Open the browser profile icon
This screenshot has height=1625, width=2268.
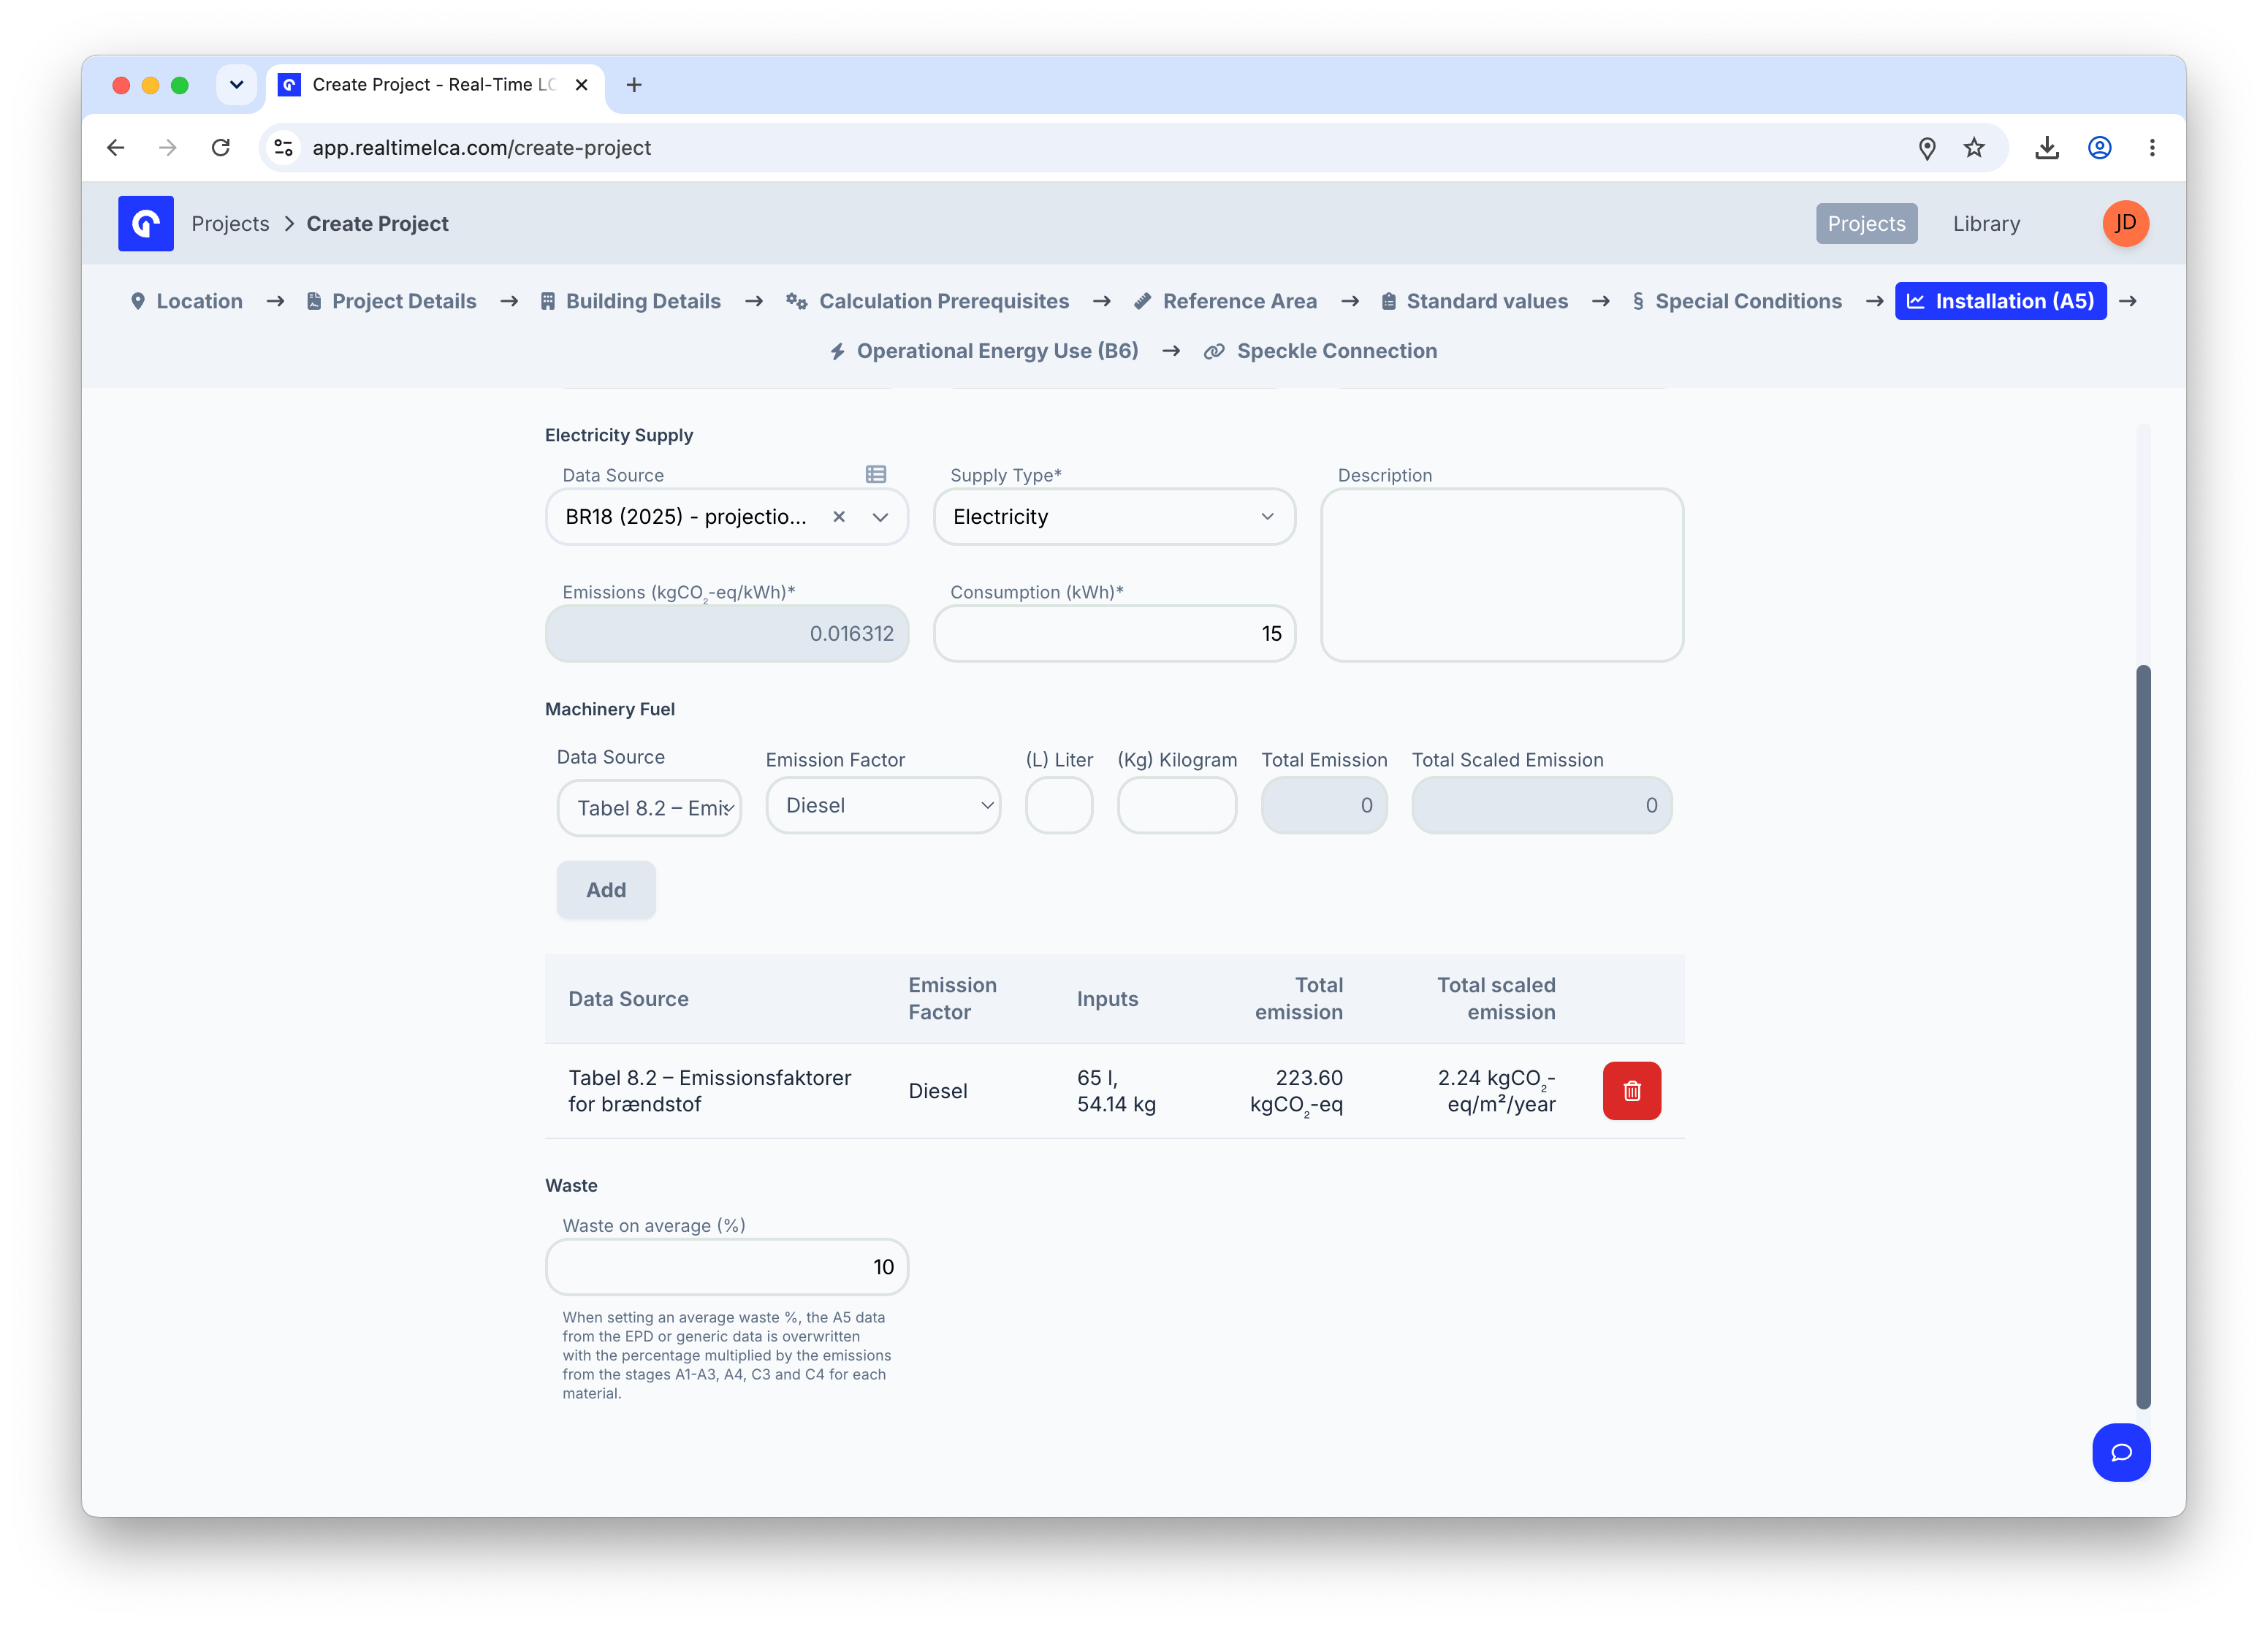tap(2099, 148)
